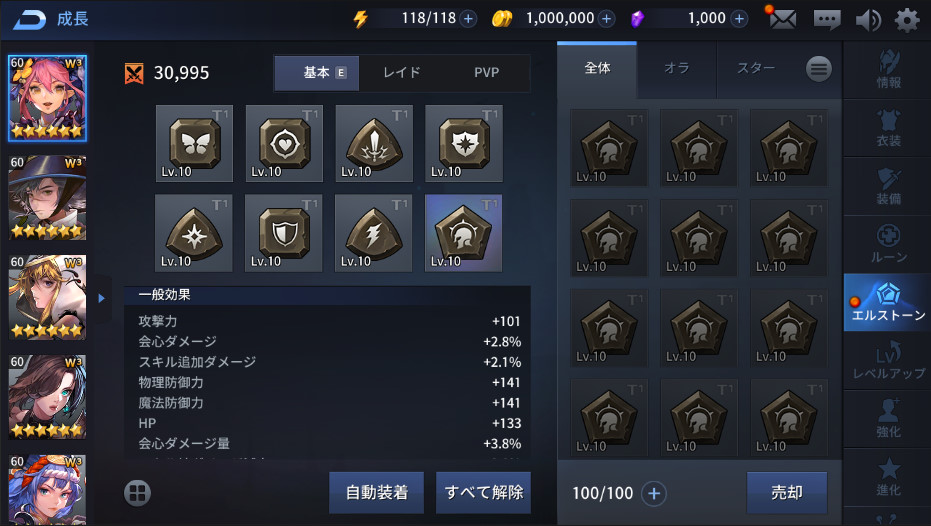This screenshot has width=931, height=526.
Task: Select the witch hat hero portrait
Action: point(48,198)
